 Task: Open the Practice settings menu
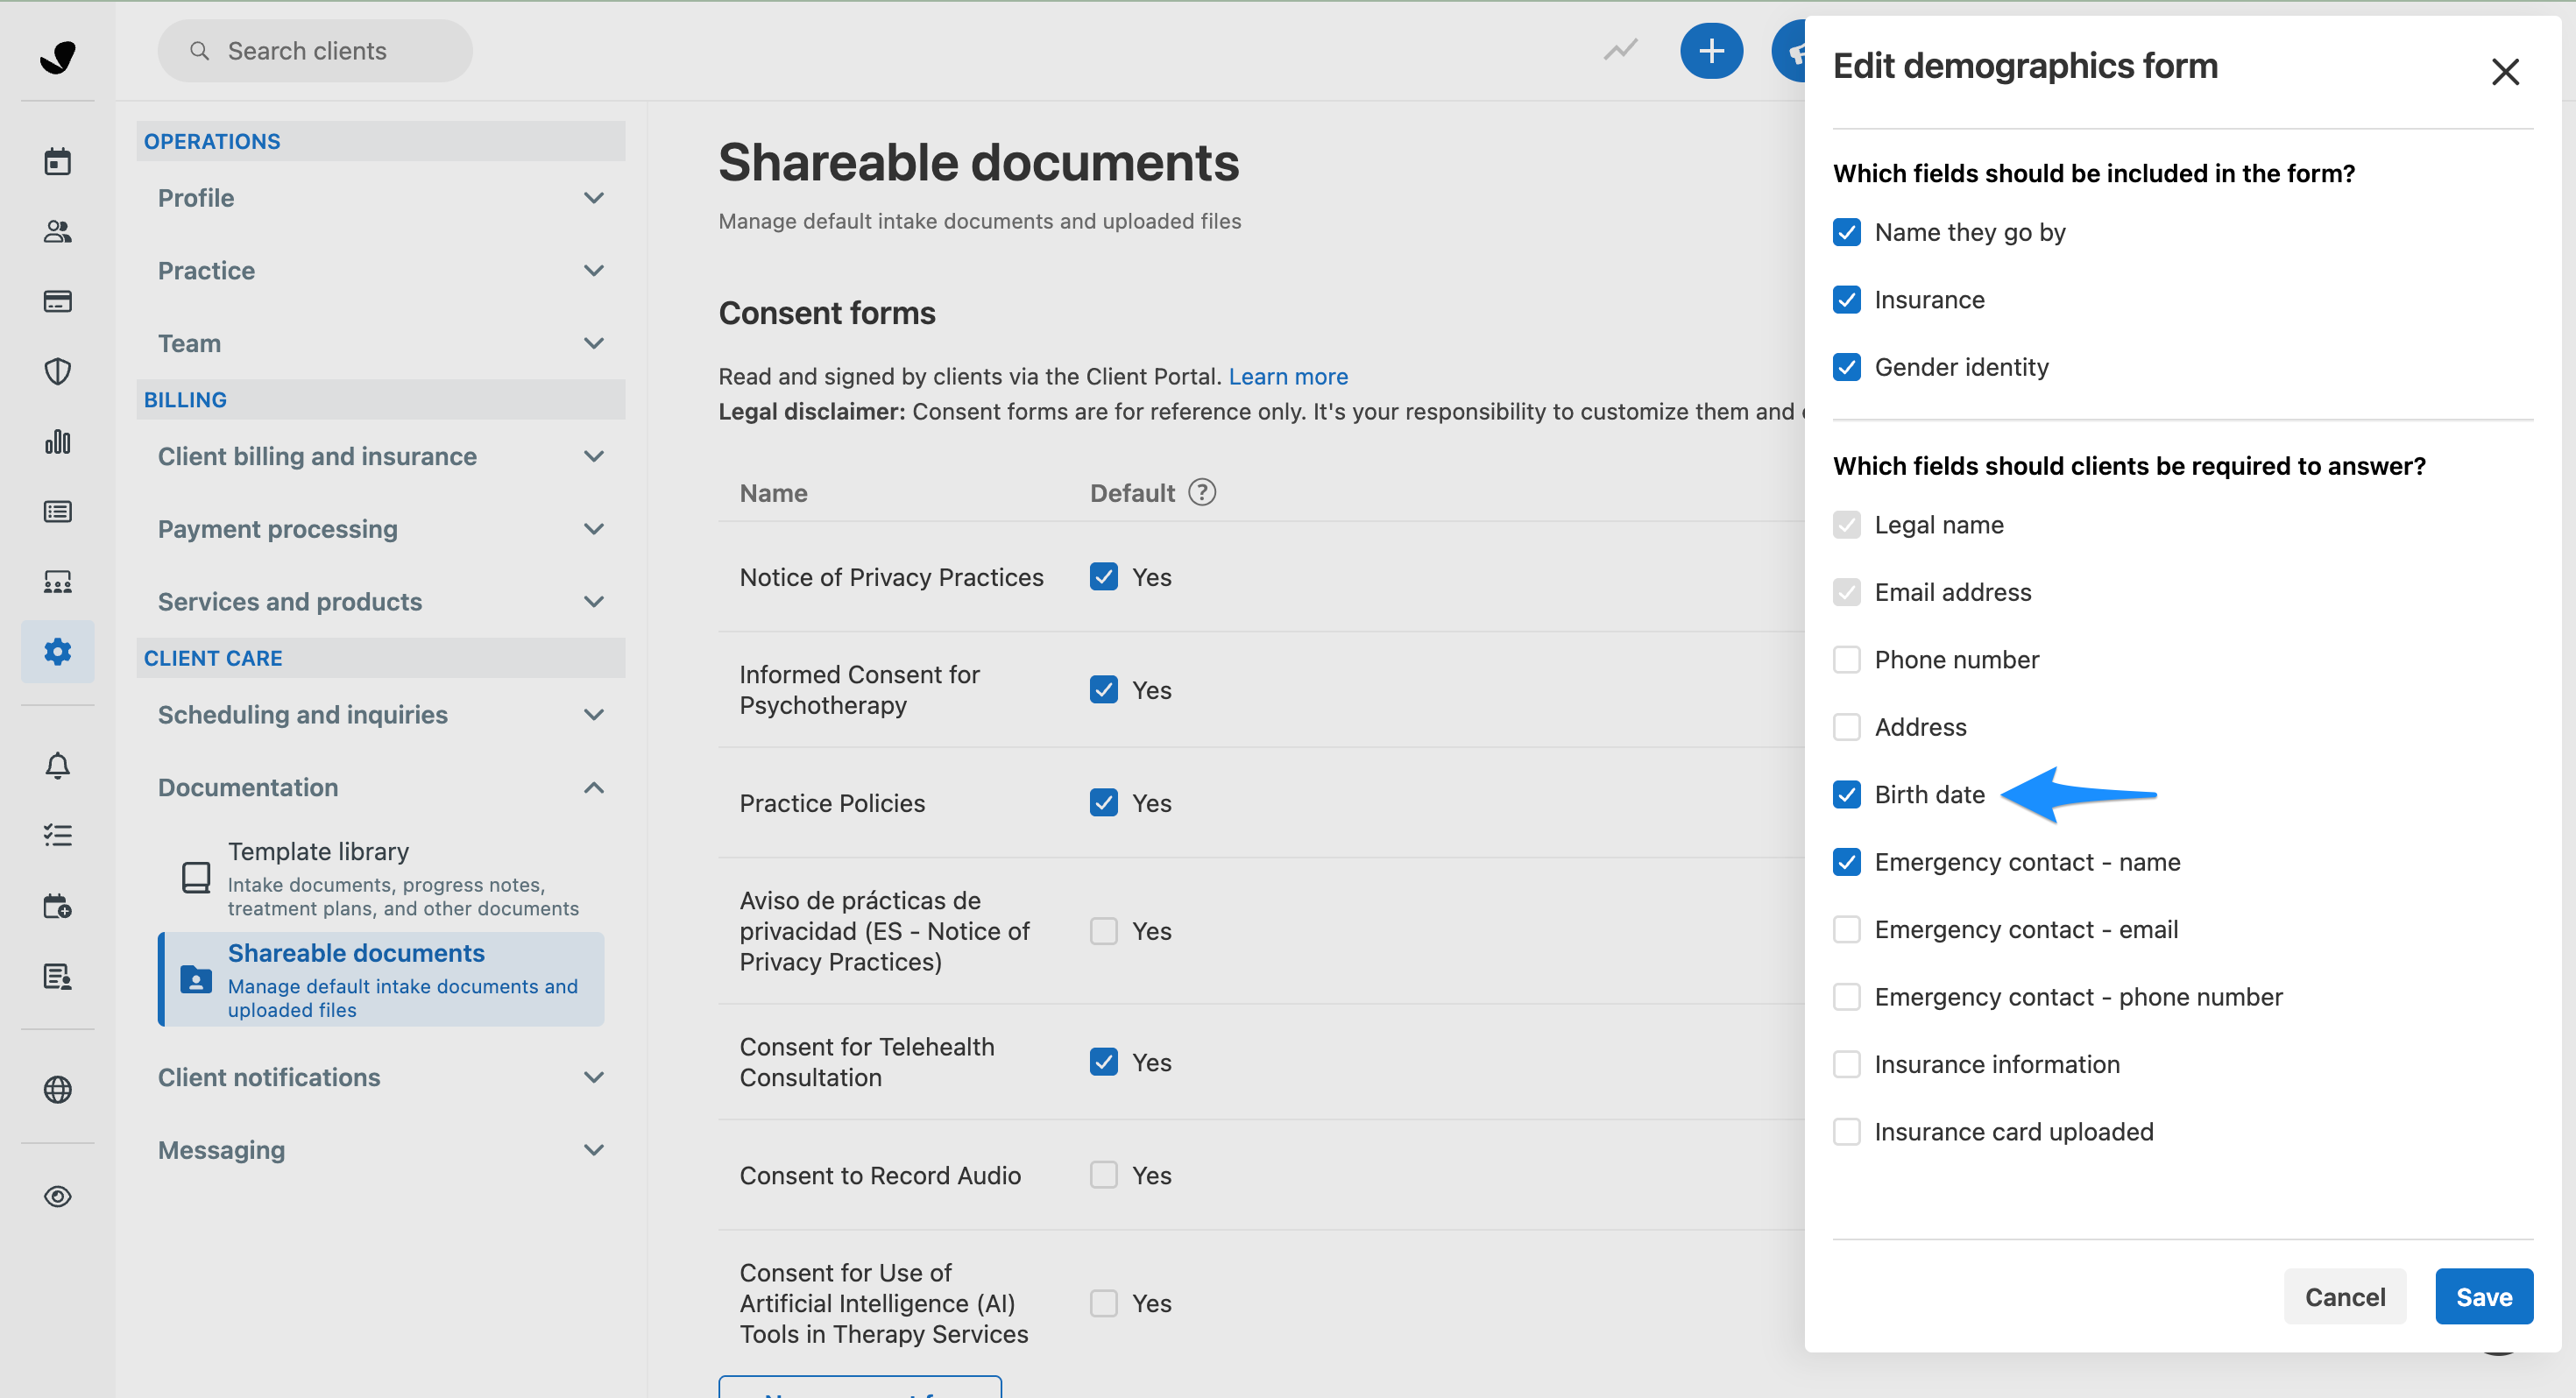[x=381, y=271]
